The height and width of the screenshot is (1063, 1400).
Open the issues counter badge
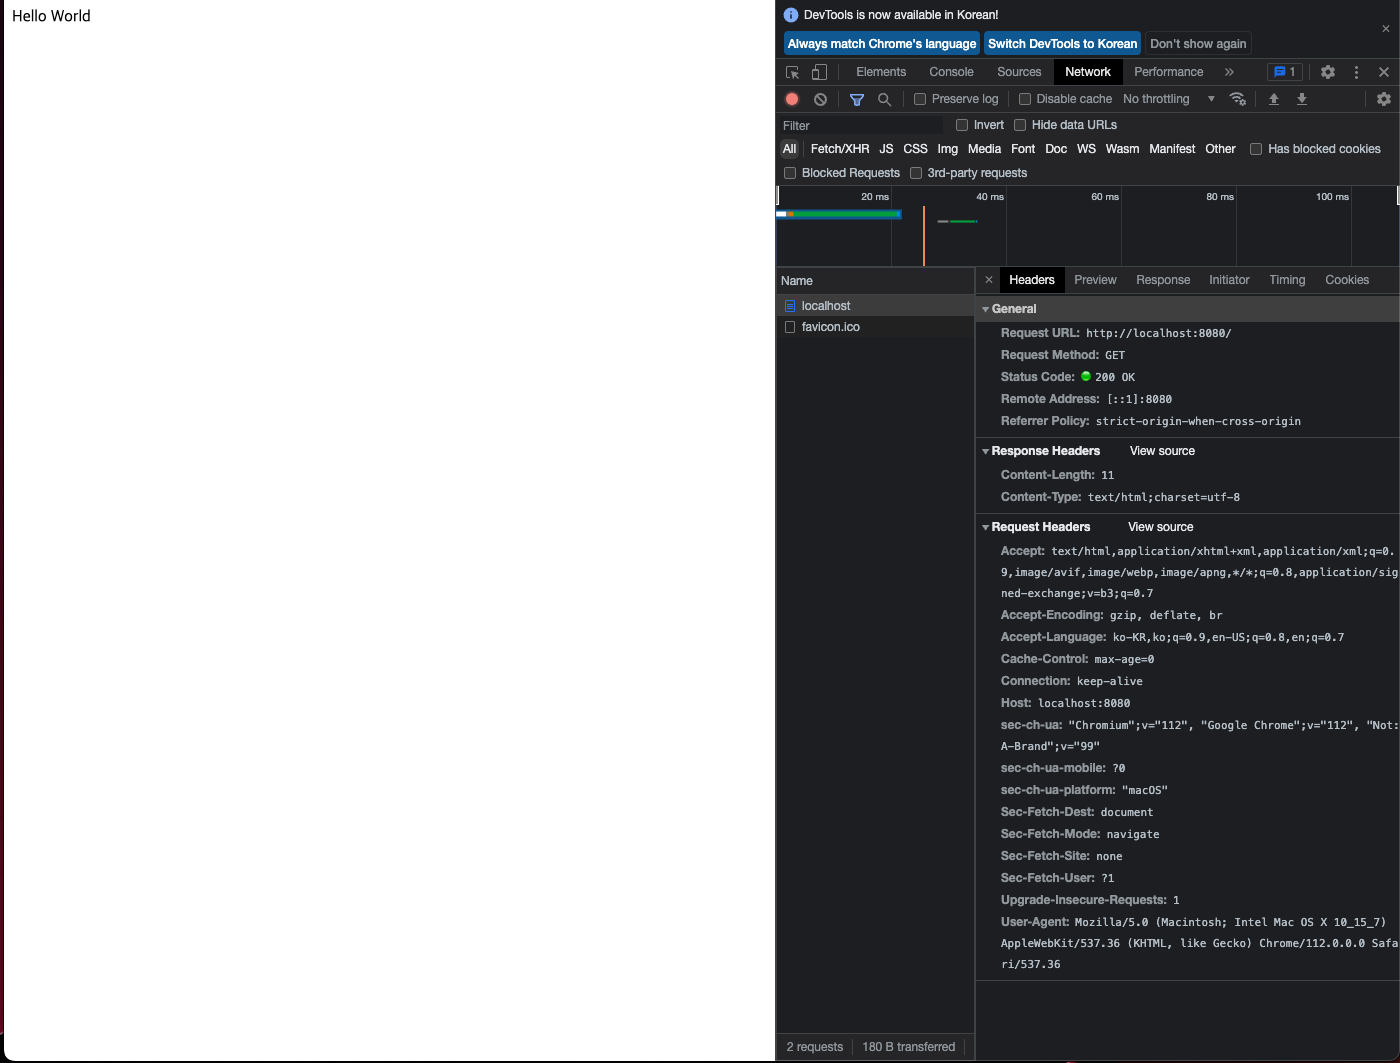pyautogui.click(x=1285, y=72)
